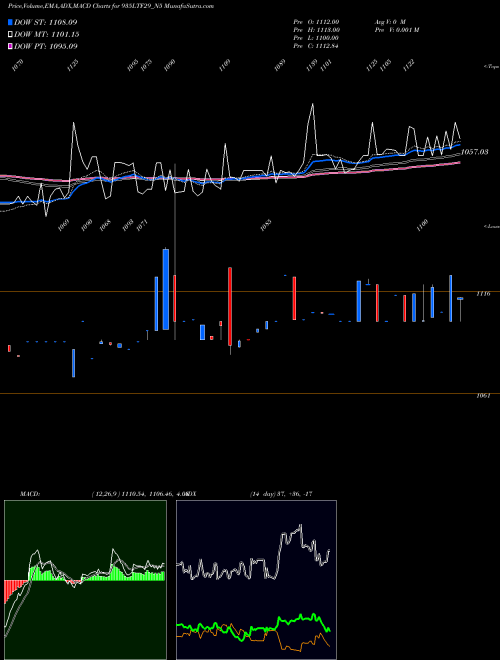This screenshot has height=660, width=500.
Task: Click the 1083 low price label
Action: pyautogui.click(x=266, y=225)
